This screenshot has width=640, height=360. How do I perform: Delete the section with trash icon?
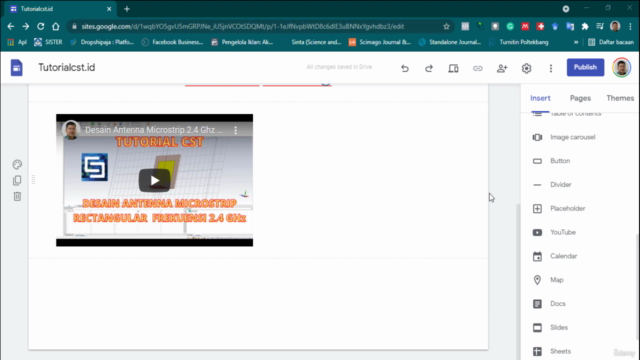coord(17,196)
